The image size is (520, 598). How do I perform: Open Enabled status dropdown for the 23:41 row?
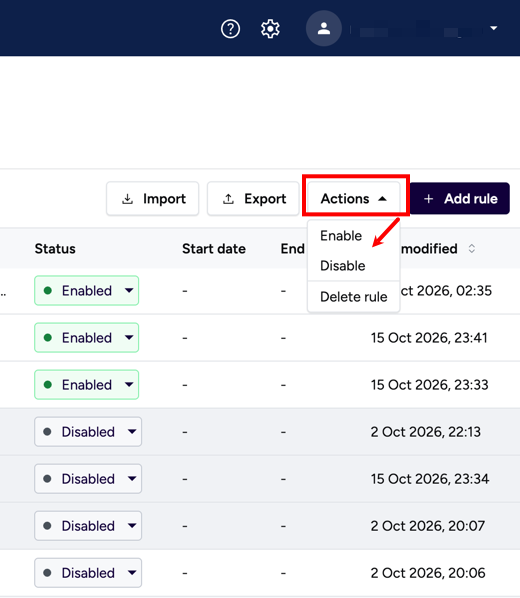click(x=87, y=338)
